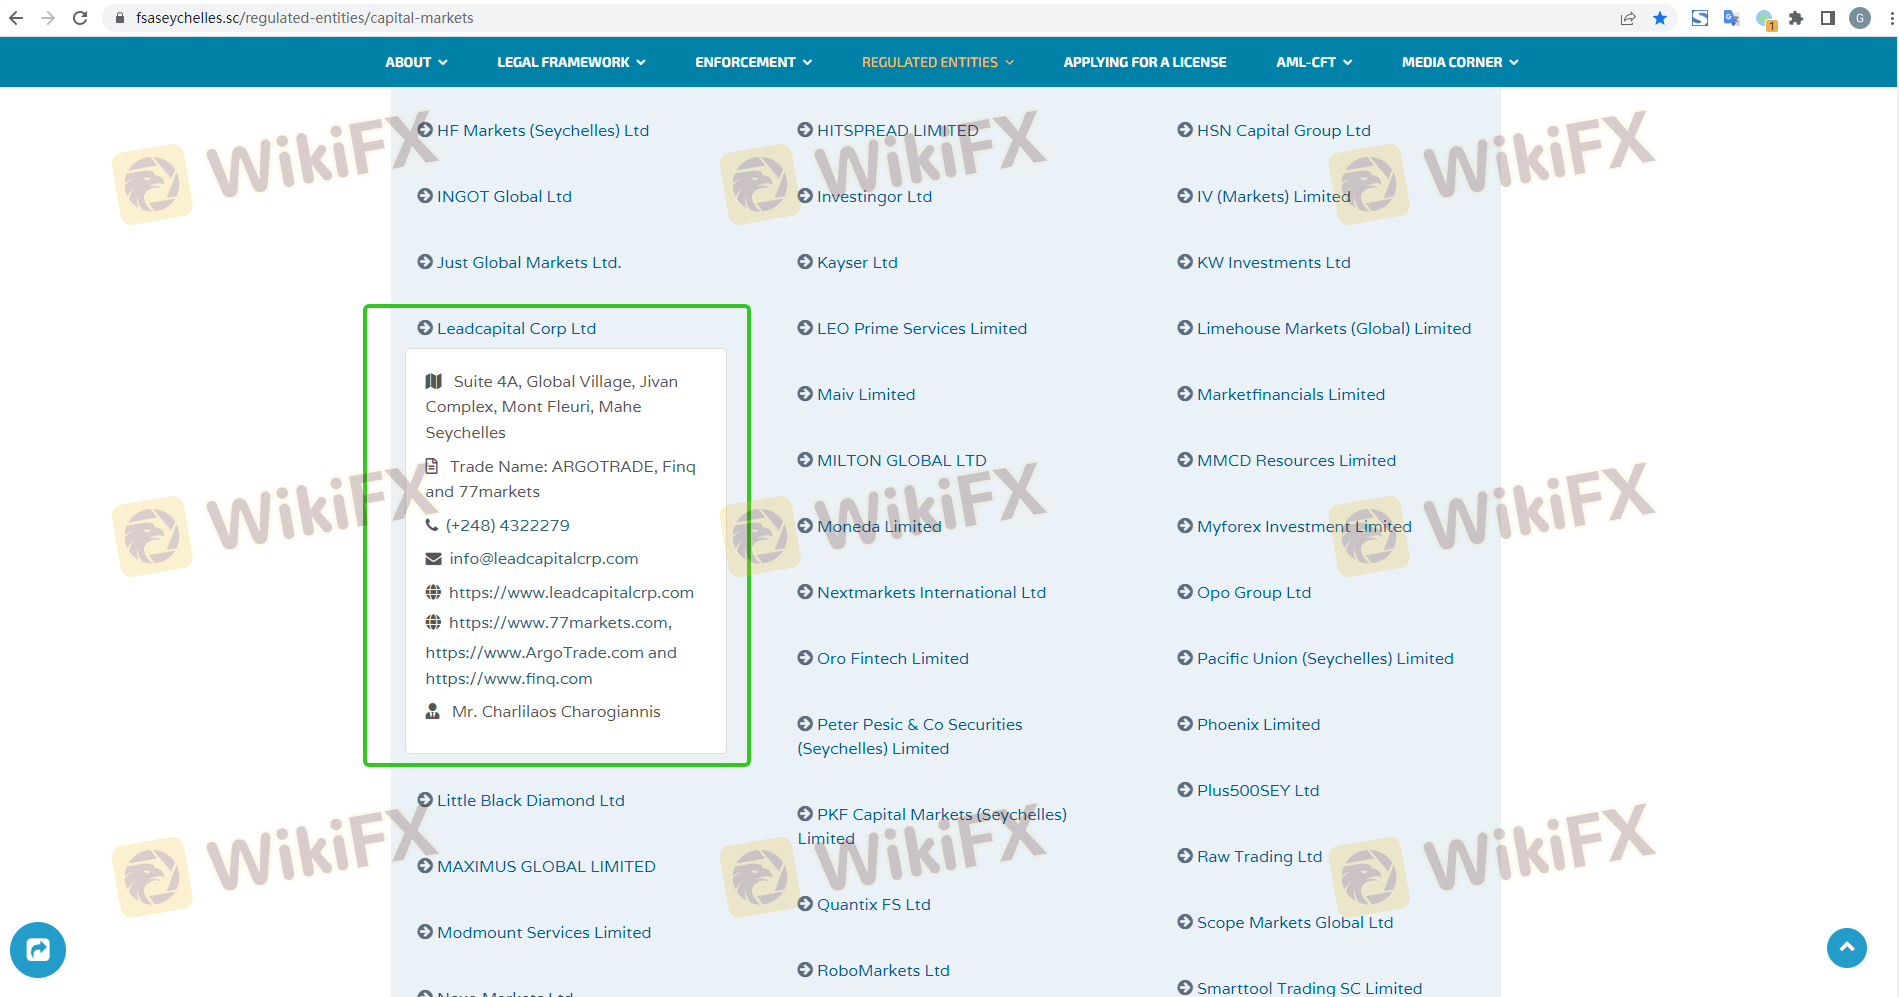Click the scroll-to-top arrow button

pyautogui.click(x=1846, y=947)
